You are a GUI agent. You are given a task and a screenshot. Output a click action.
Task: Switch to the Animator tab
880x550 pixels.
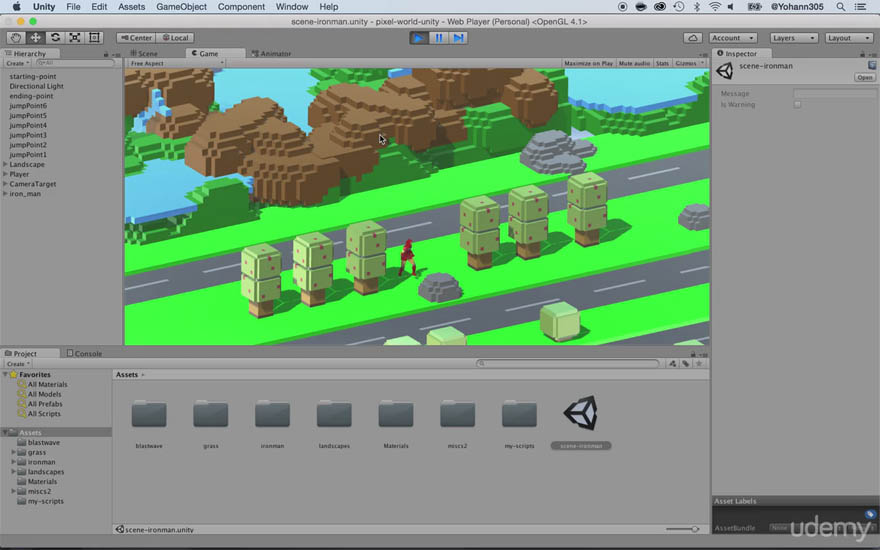272,53
